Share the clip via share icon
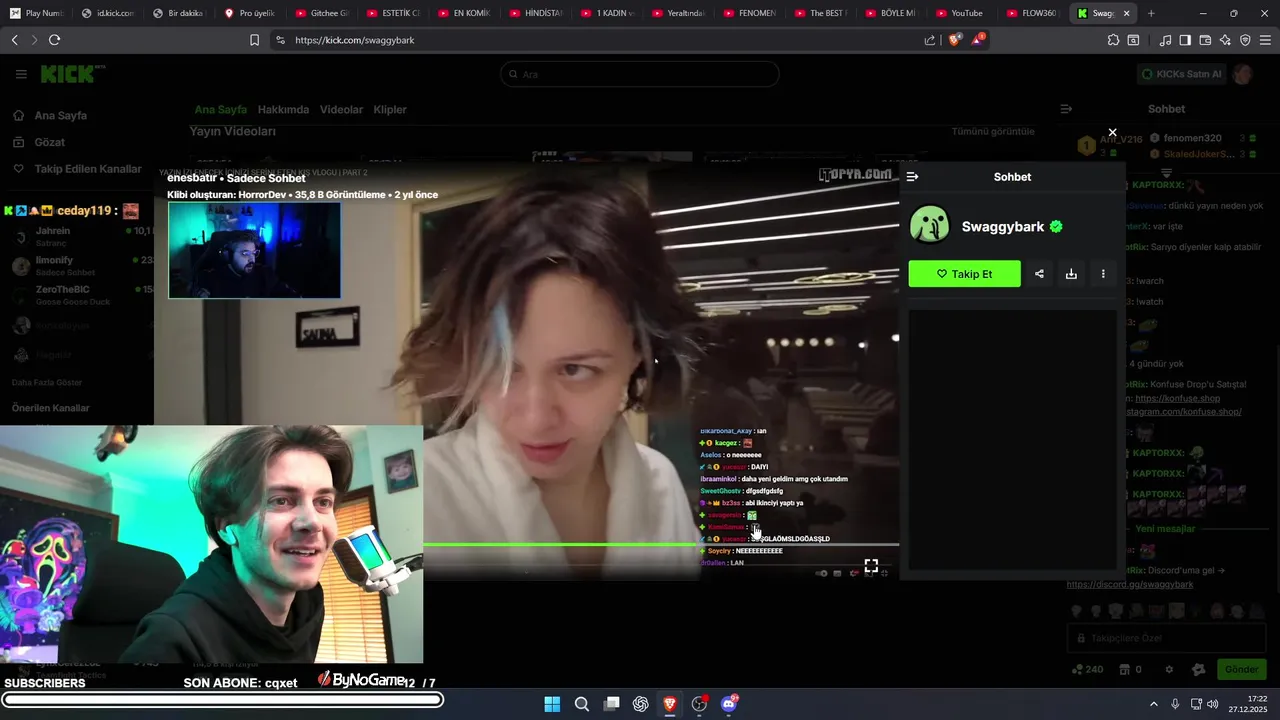Image resolution: width=1280 pixels, height=720 pixels. point(1039,274)
